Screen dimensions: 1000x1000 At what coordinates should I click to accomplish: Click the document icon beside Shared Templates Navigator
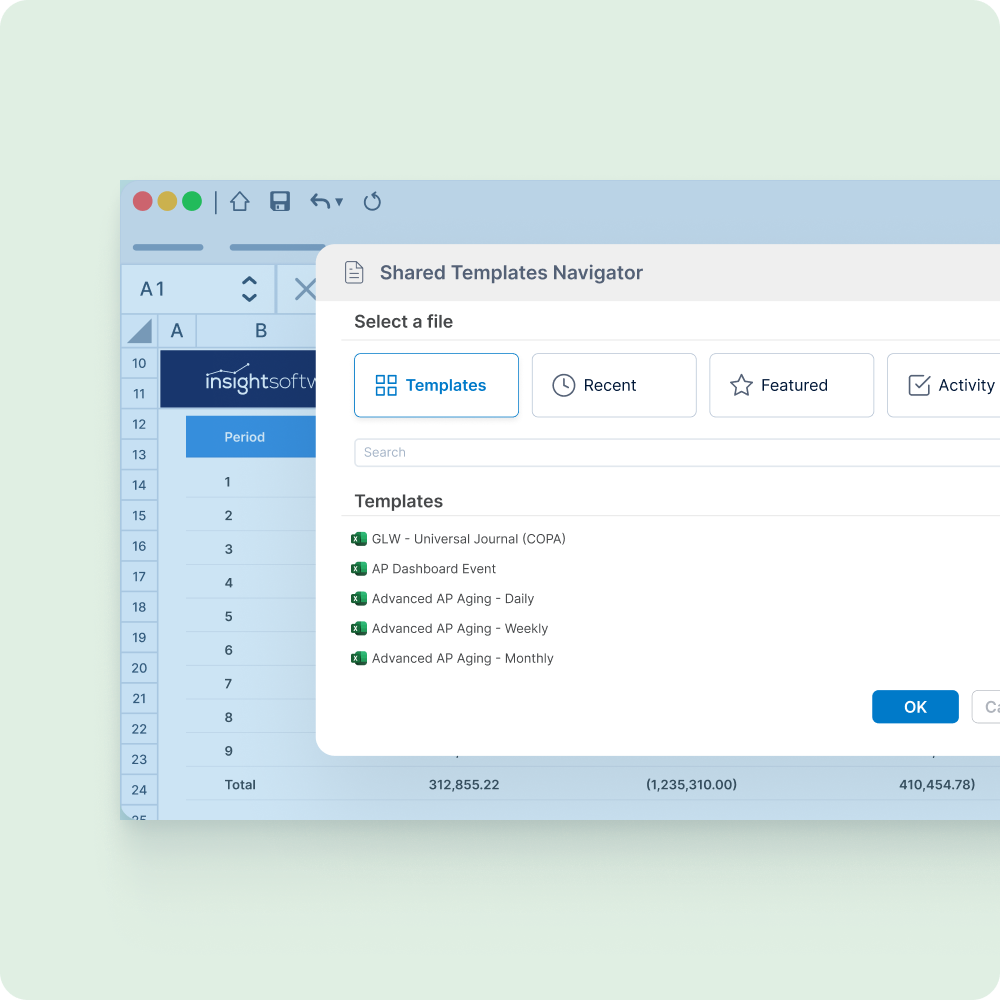point(354,271)
